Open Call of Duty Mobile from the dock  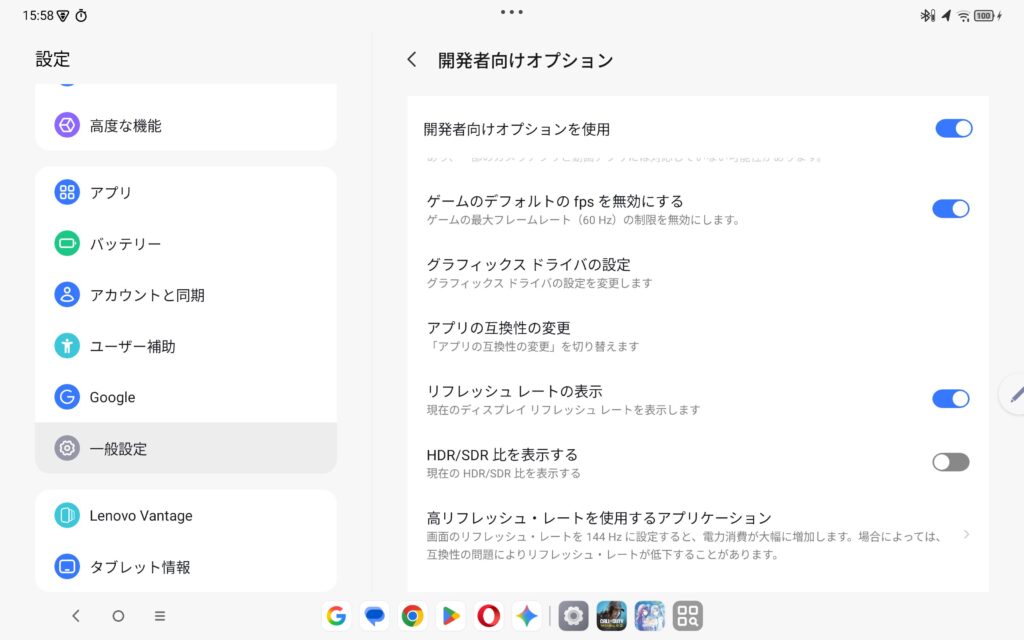tap(611, 616)
